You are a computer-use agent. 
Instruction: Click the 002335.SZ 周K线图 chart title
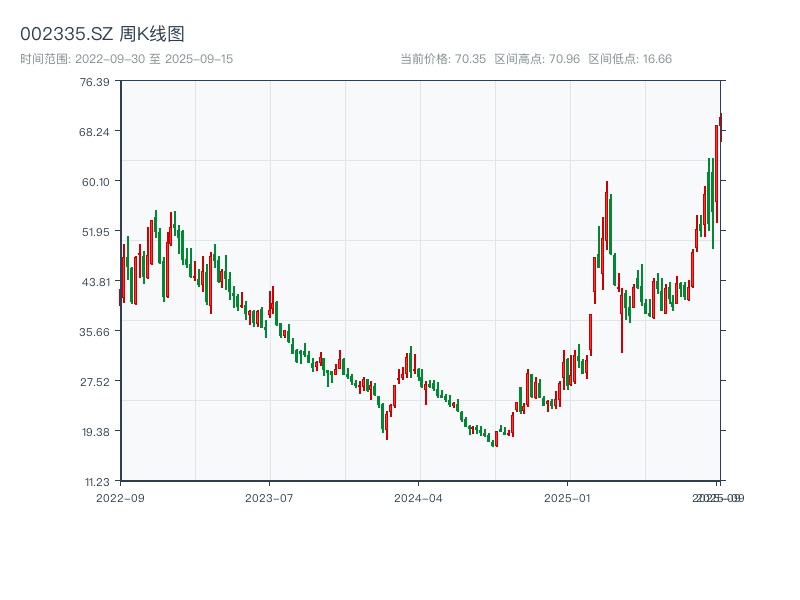(x=102, y=35)
